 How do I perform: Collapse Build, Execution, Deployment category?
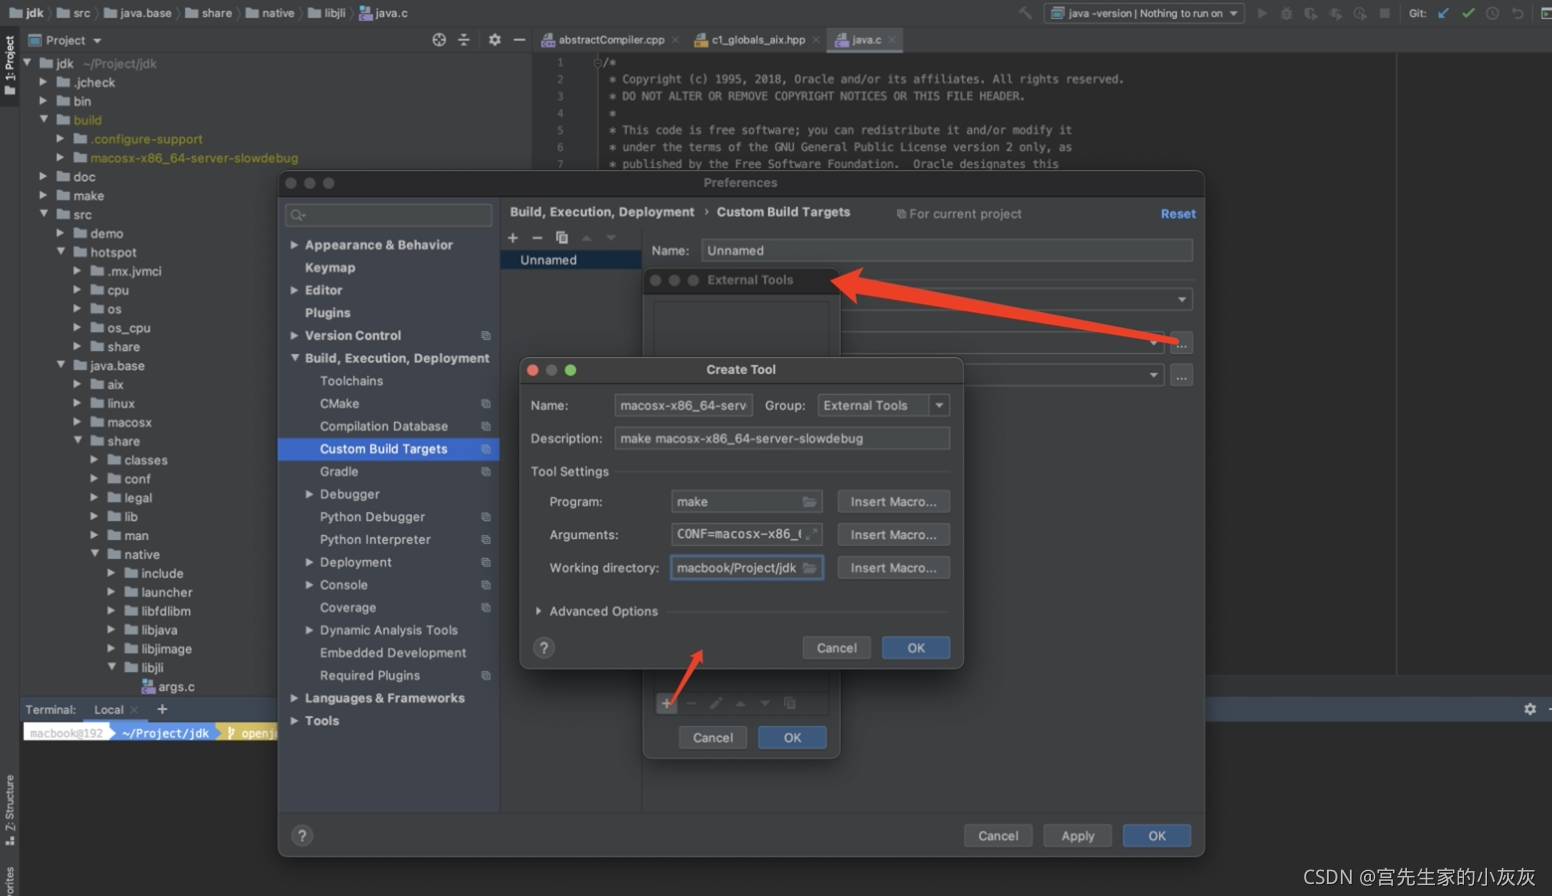point(295,358)
